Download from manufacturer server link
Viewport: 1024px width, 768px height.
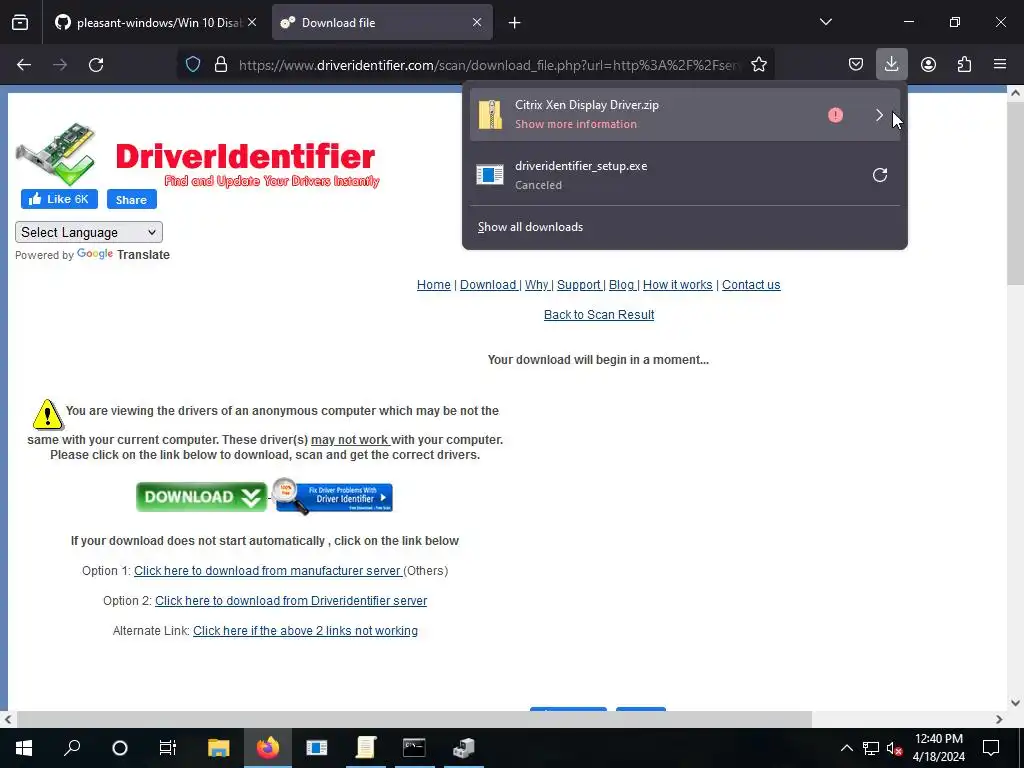(267, 571)
